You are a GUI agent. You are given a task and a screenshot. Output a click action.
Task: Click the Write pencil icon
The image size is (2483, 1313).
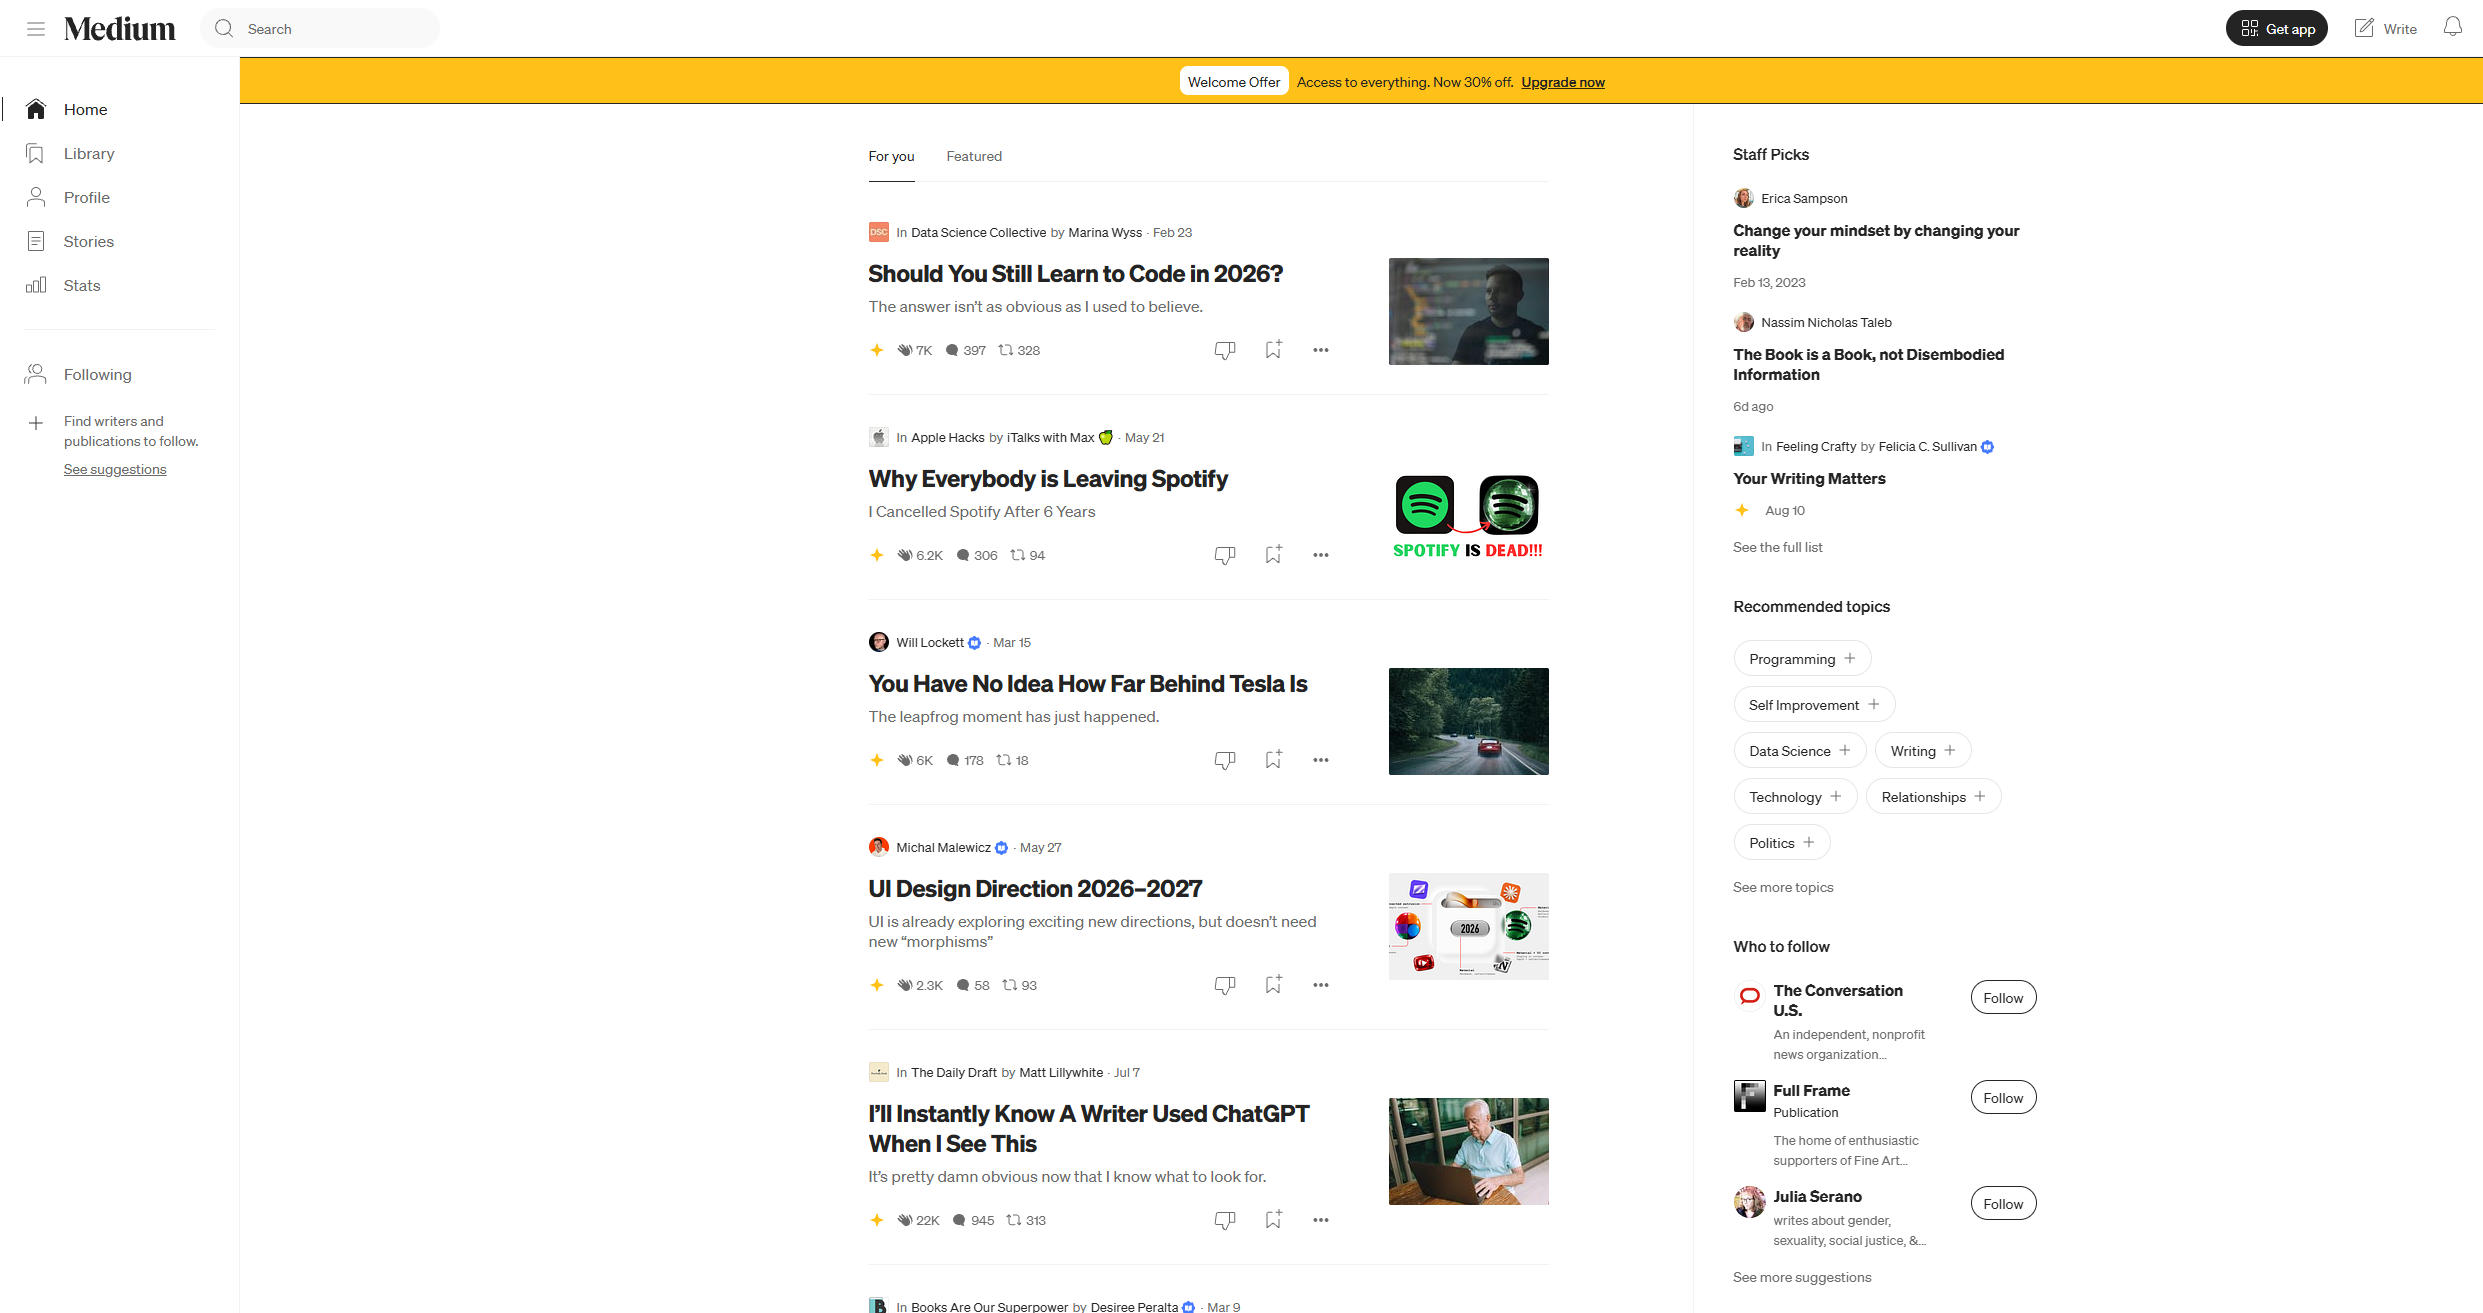point(2364,28)
